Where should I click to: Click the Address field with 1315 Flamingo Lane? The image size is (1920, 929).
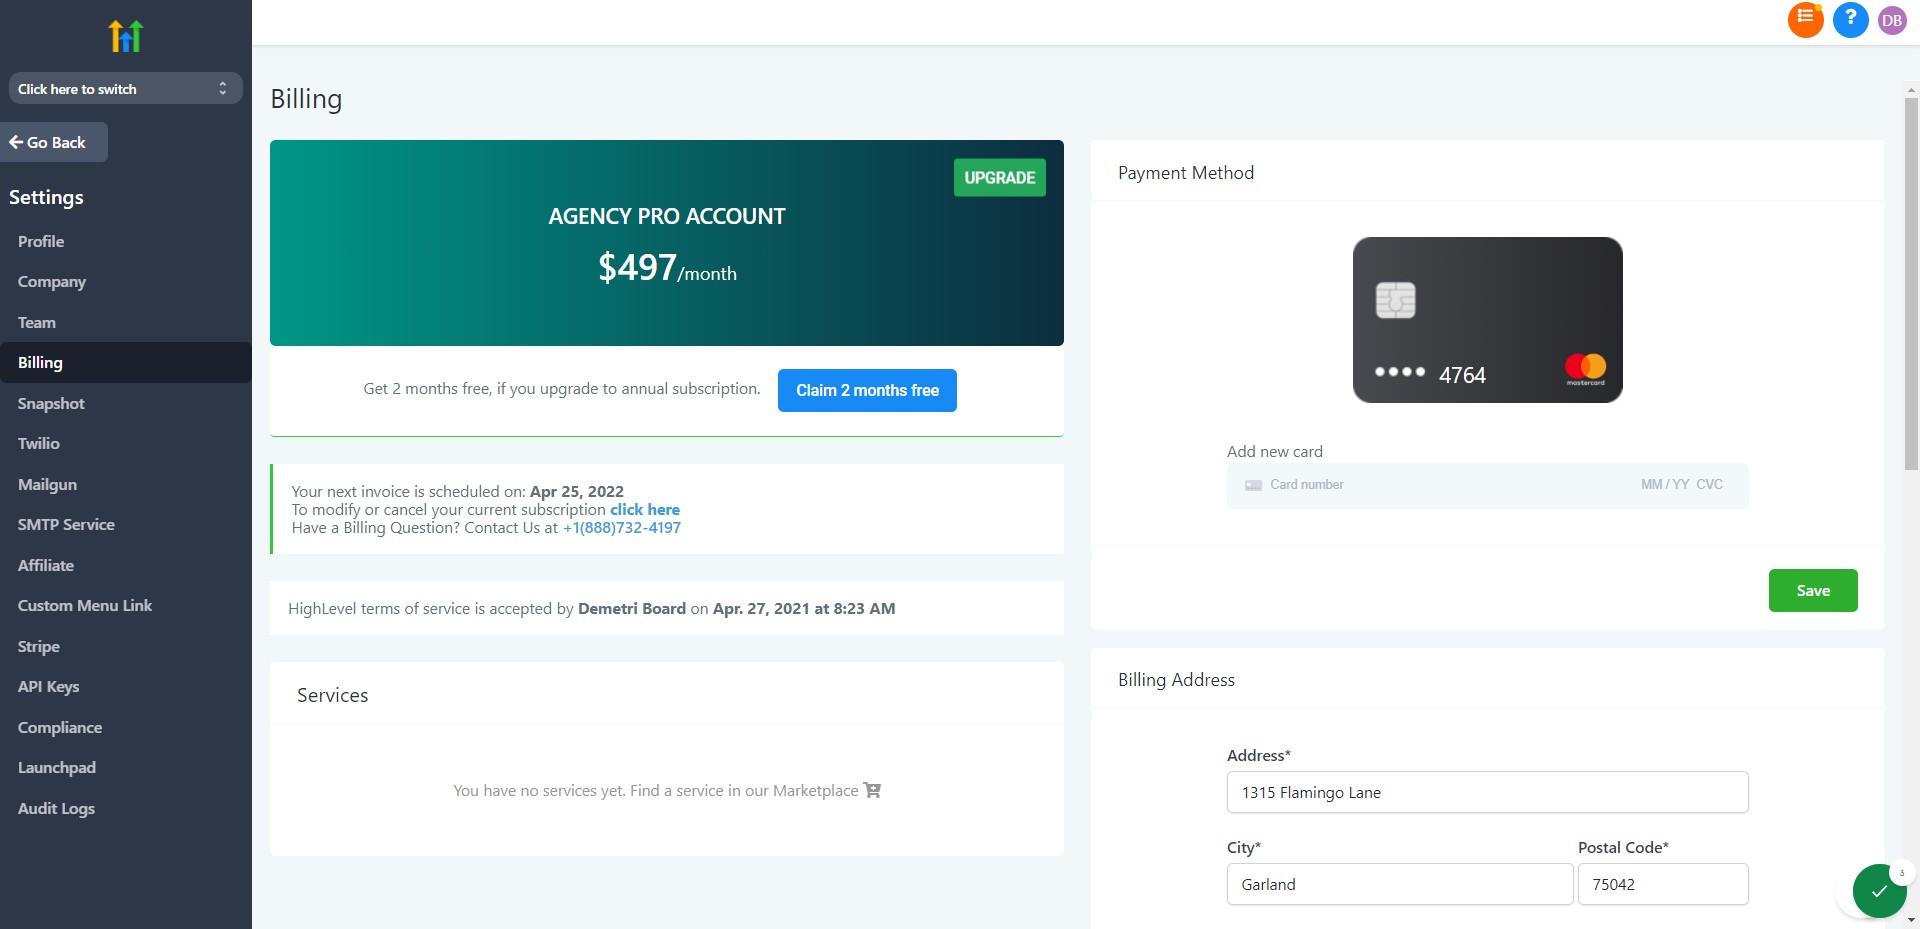pyautogui.click(x=1487, y=792)
